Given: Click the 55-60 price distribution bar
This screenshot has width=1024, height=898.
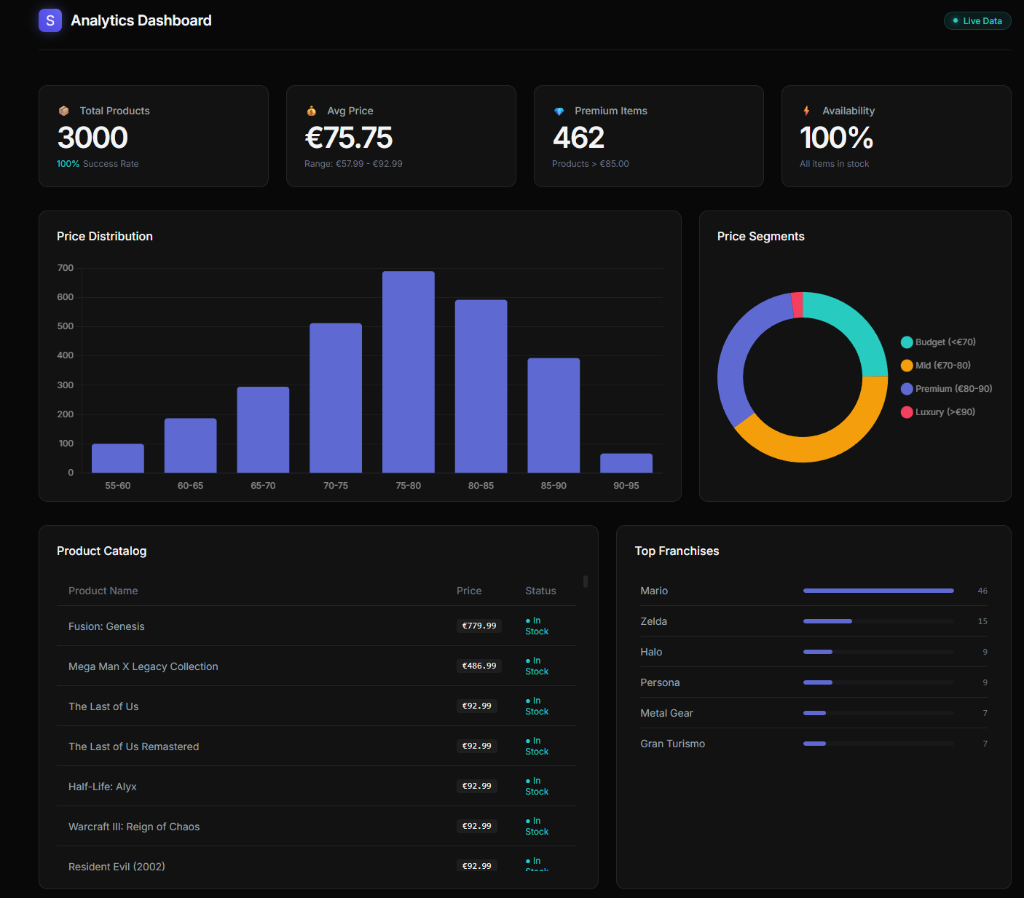Looking at the screenshot, I should [x=118, y=458].
